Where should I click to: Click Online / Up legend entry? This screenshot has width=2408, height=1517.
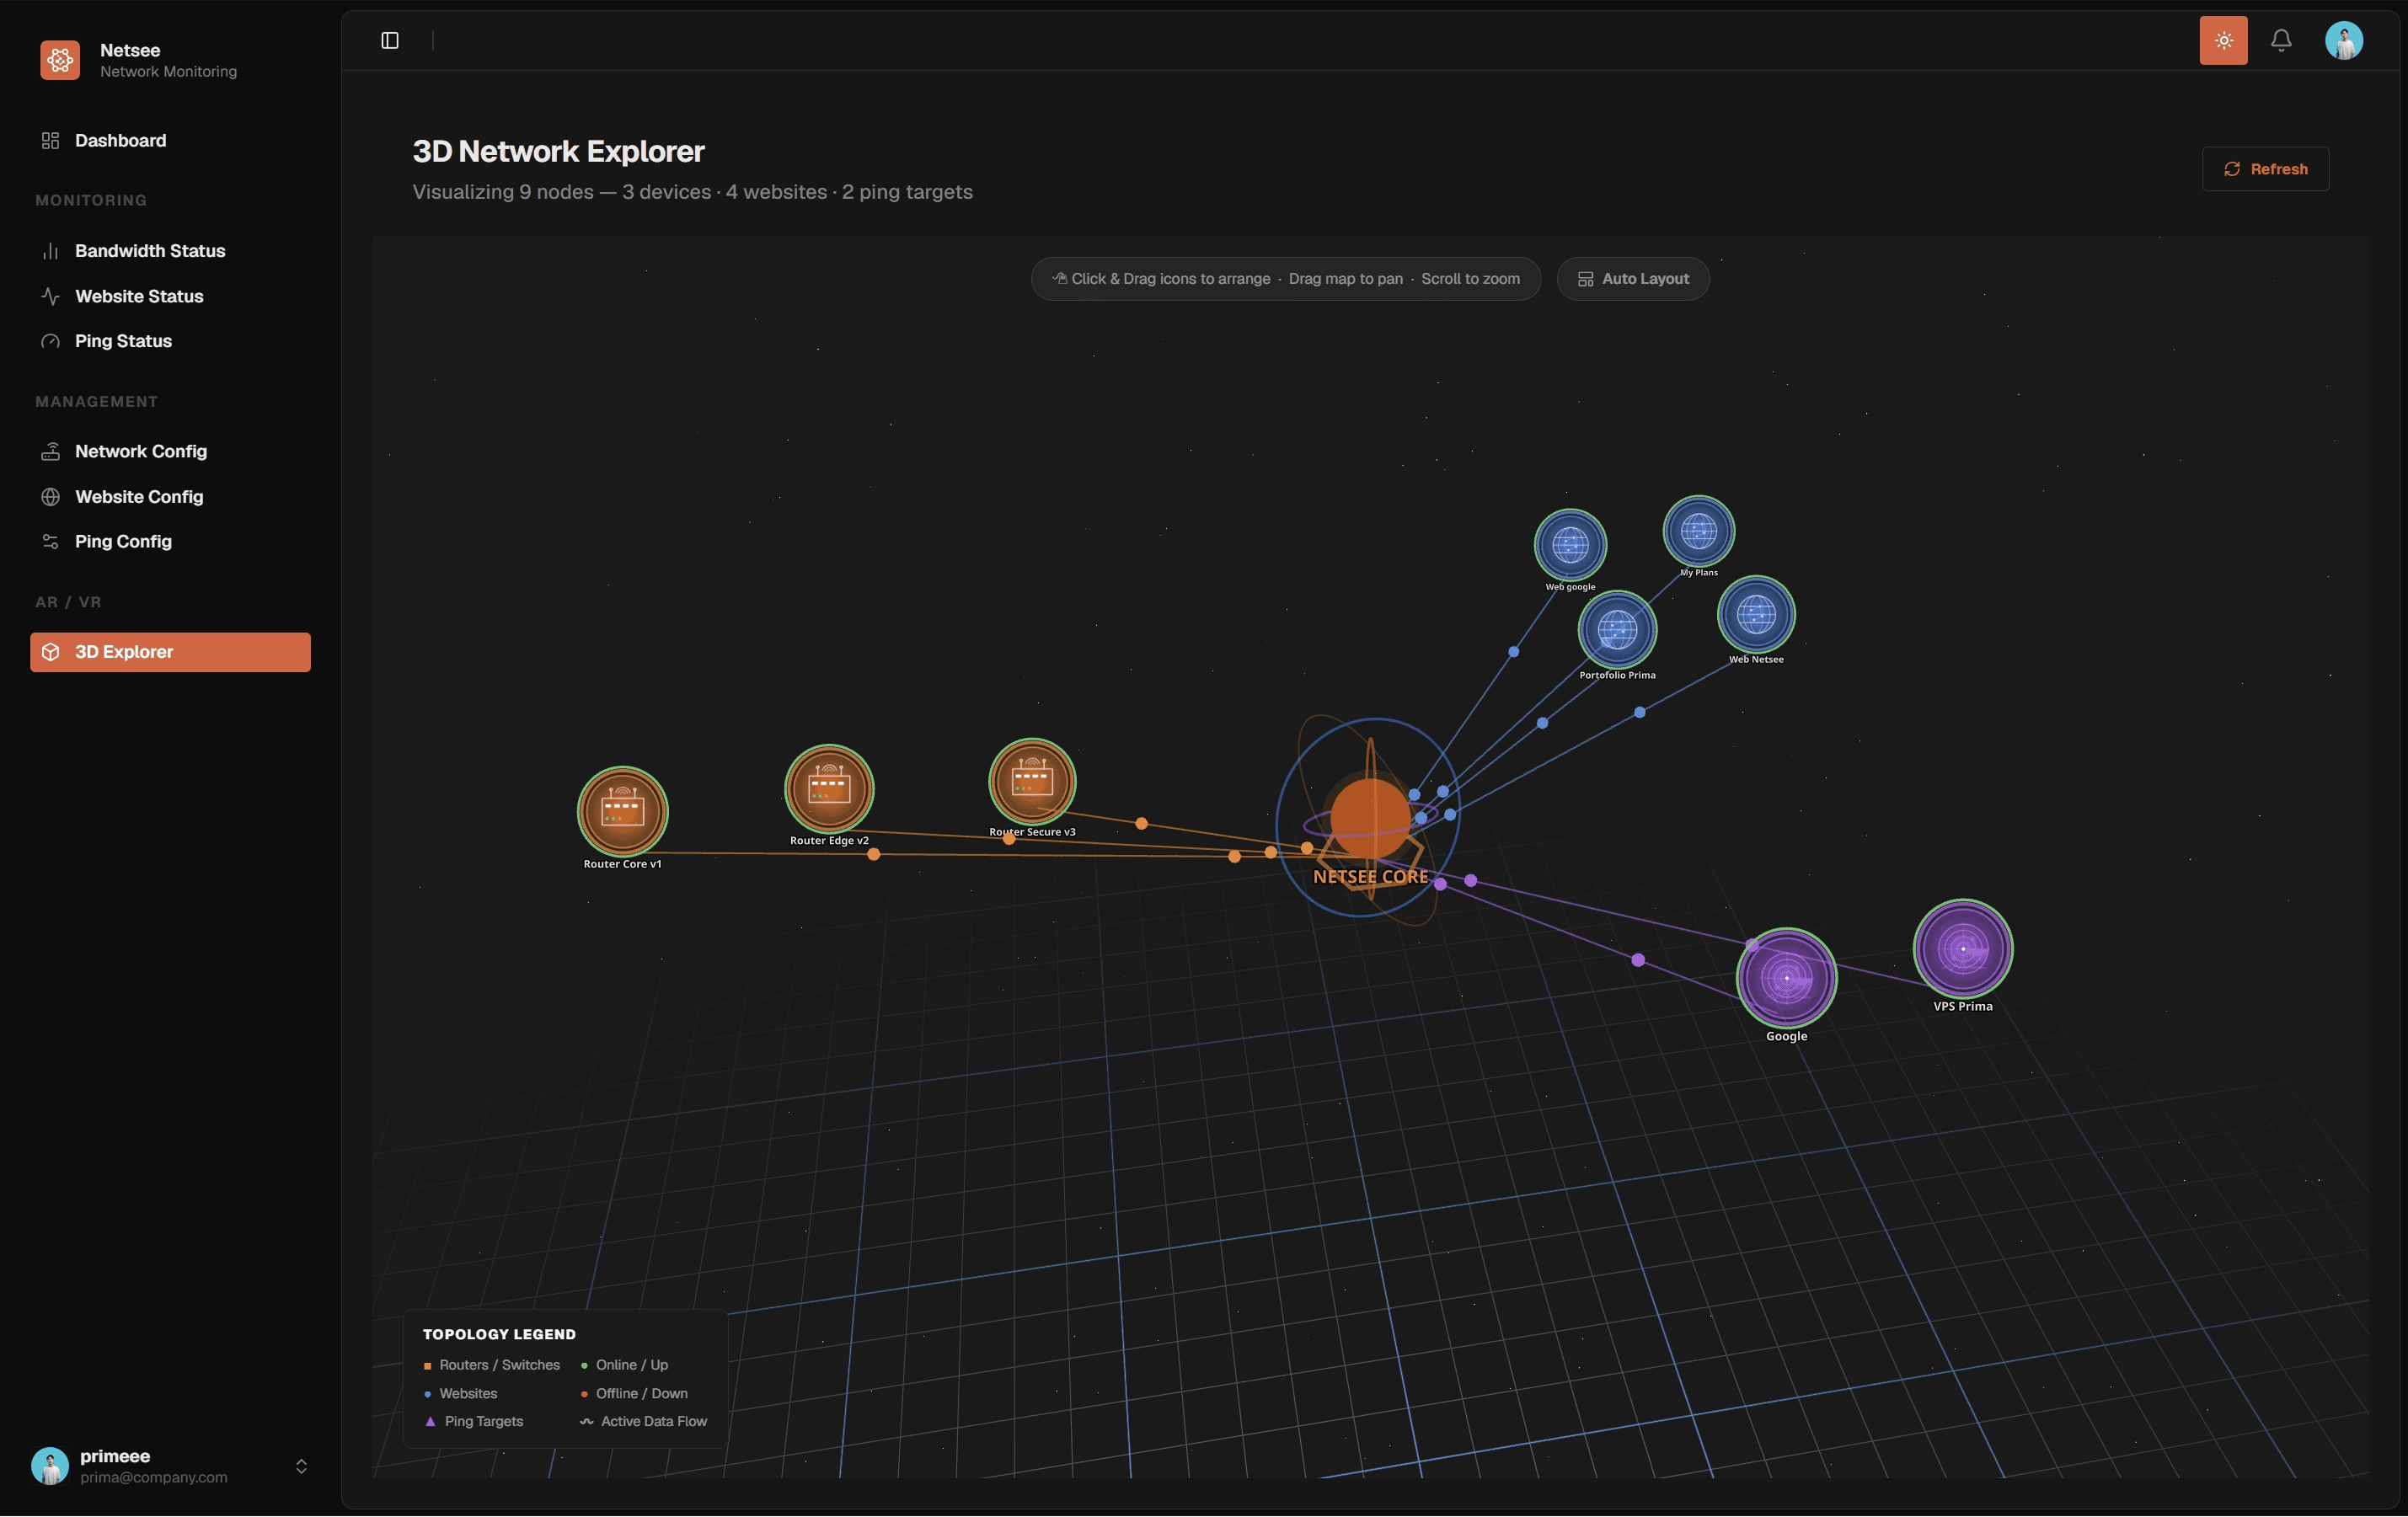point(624,1365)
